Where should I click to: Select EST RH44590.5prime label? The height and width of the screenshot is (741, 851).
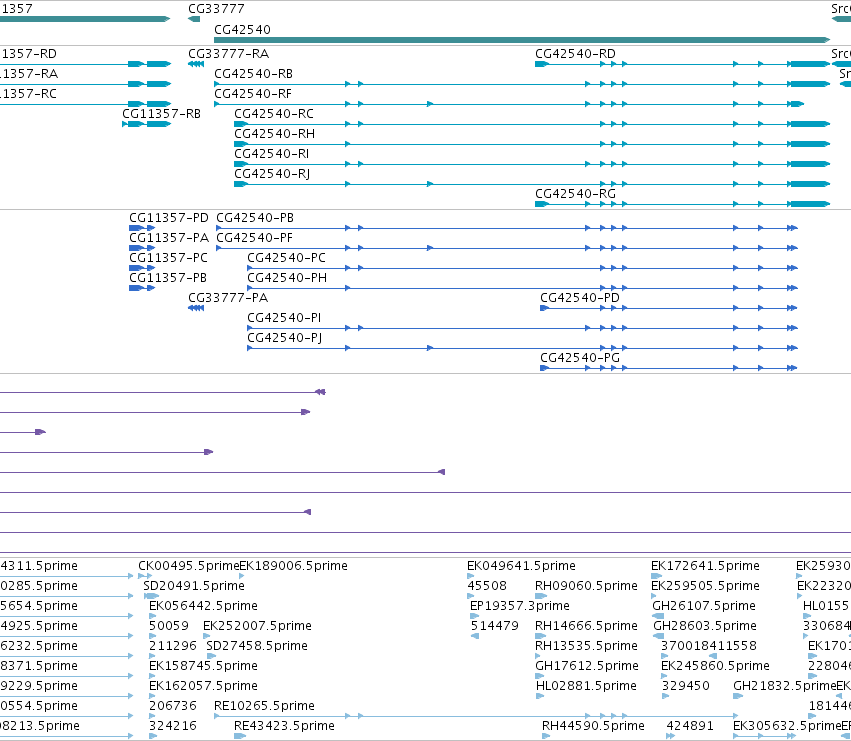coord(593,726)
